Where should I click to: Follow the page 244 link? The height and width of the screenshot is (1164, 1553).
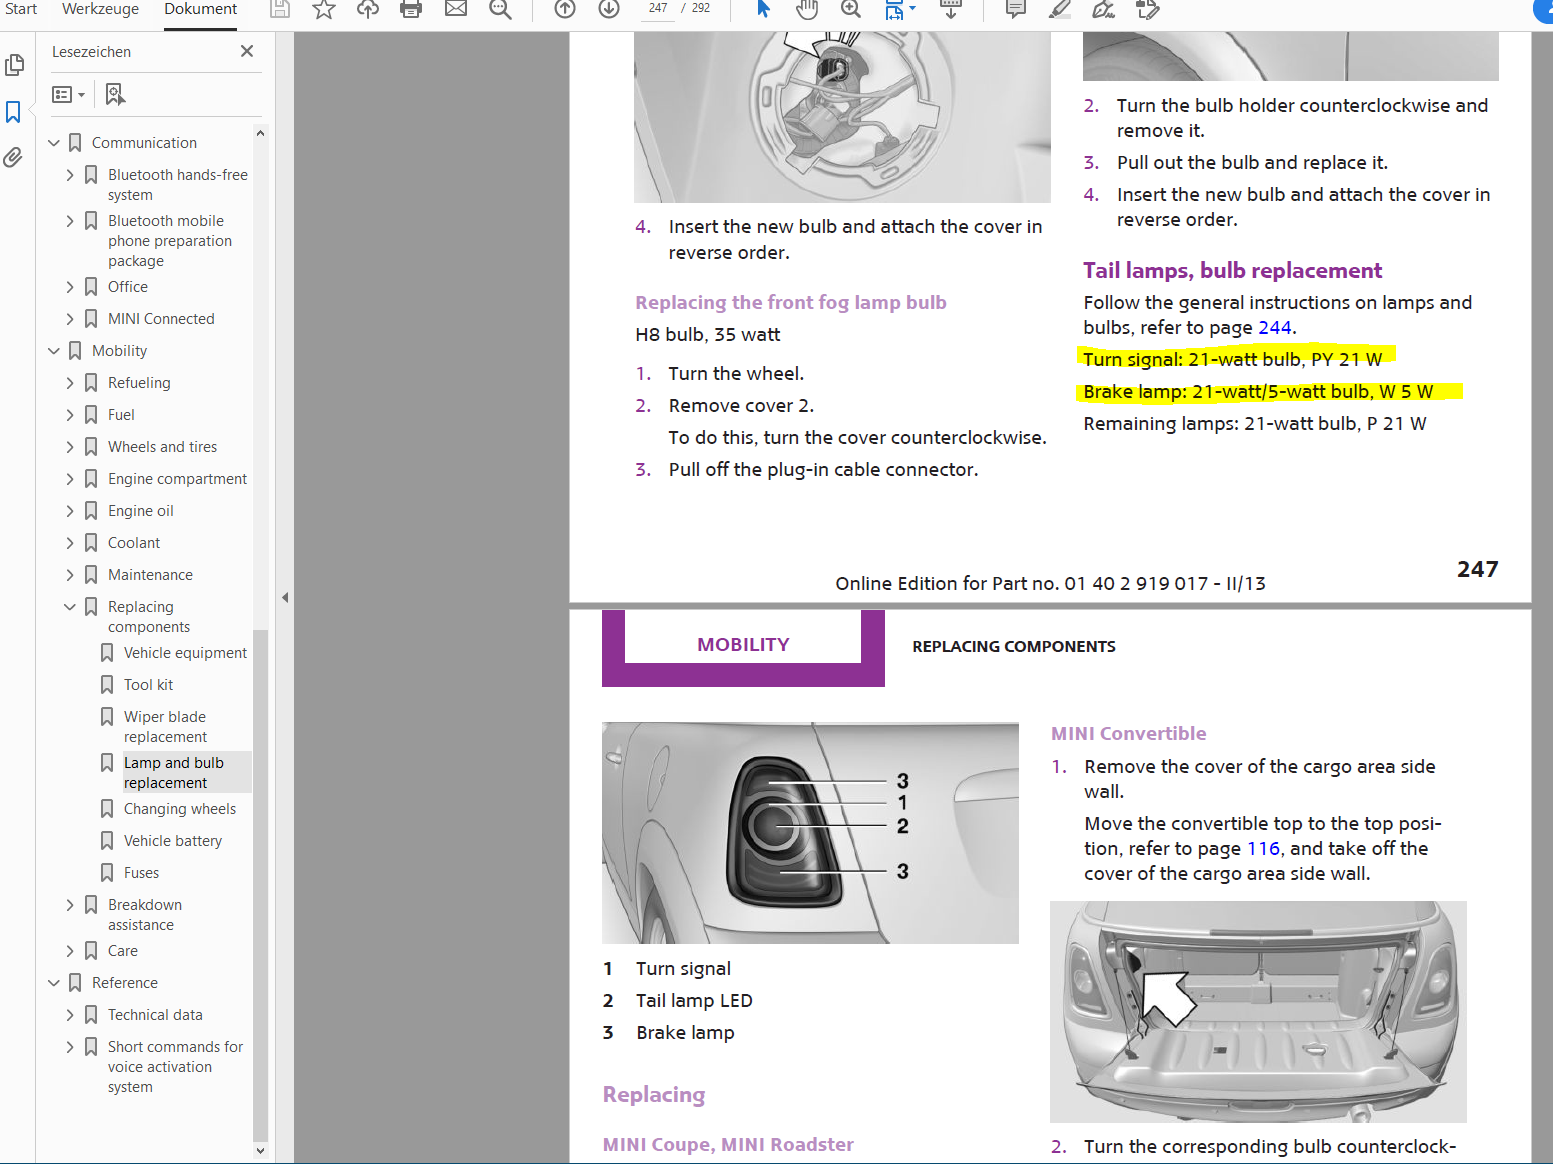tap(1274, 328)
